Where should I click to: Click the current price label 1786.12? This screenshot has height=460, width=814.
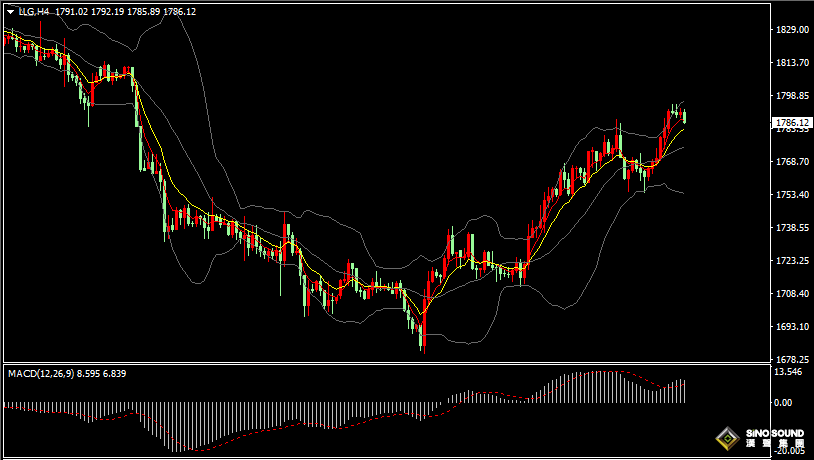coord(792,123)
